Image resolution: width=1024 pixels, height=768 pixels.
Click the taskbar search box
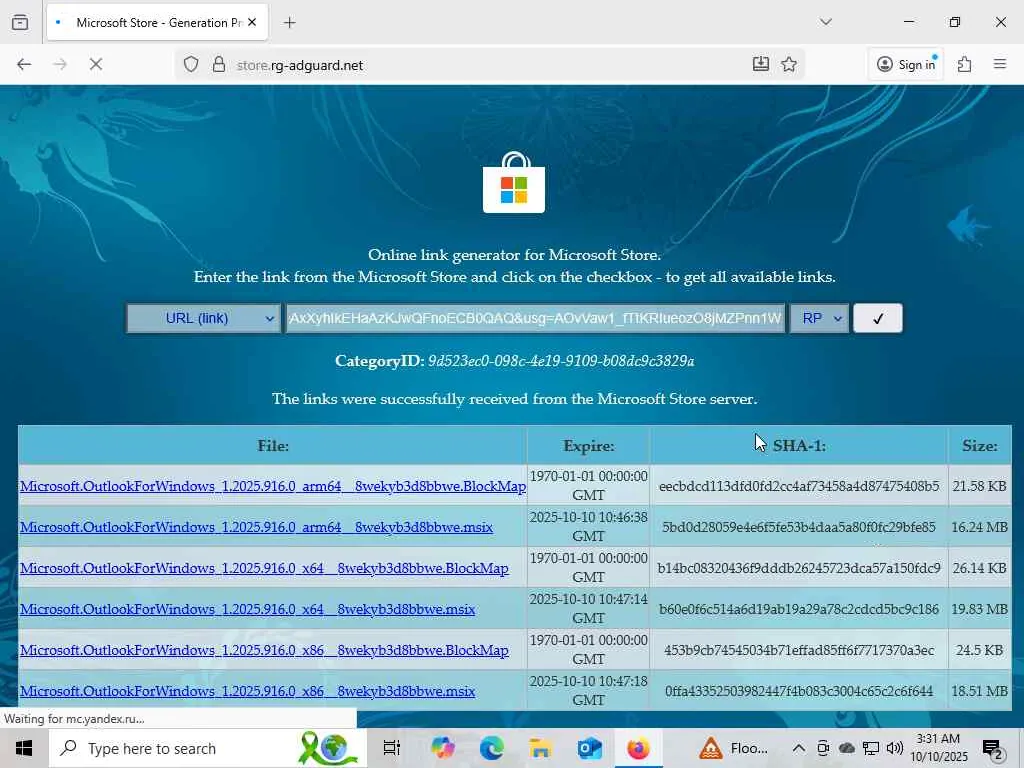click(208, 748)
